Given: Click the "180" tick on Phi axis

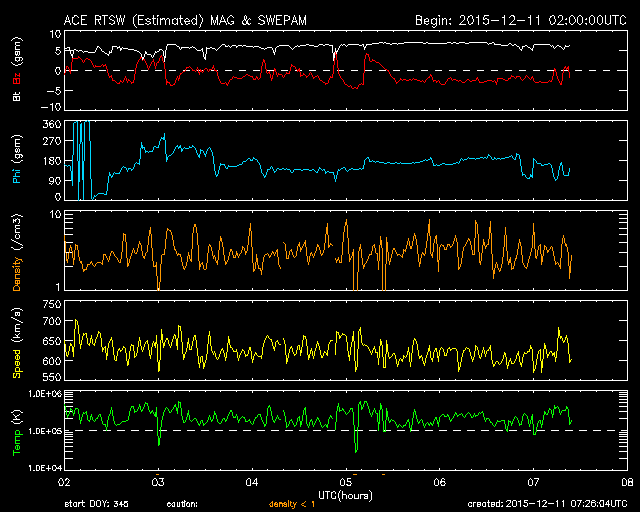Looking at the screenshot, I should pyautogui.click(x=52, y=161).
